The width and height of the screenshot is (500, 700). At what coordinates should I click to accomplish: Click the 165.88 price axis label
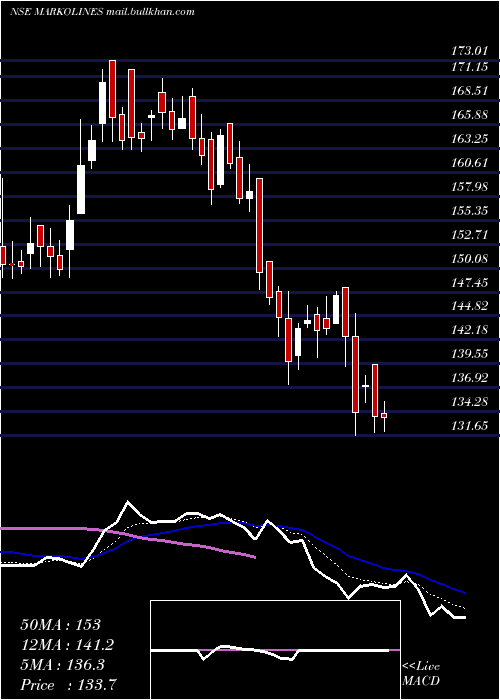469,115
